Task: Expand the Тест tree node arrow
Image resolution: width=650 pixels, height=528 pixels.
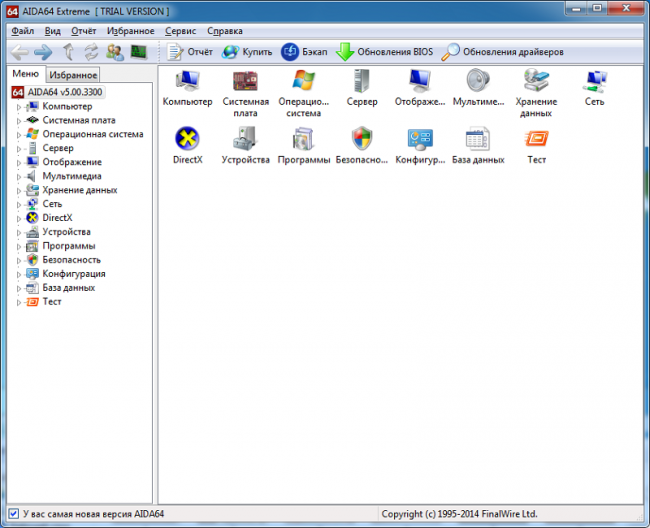Action: 19,302
